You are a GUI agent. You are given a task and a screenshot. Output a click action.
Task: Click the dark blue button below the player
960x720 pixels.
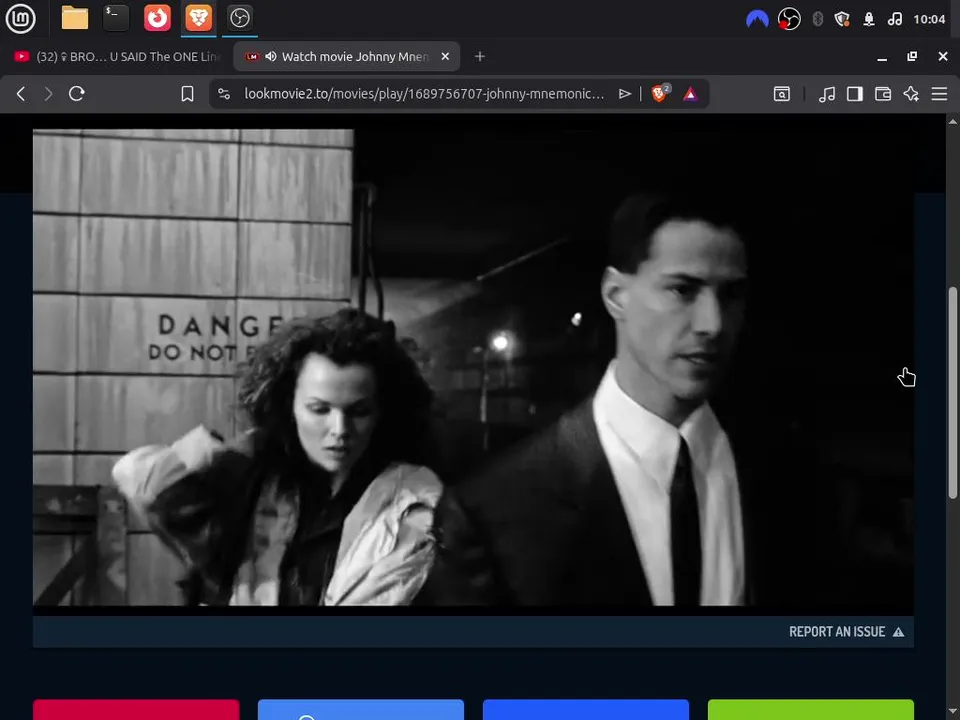click(585, 710)
